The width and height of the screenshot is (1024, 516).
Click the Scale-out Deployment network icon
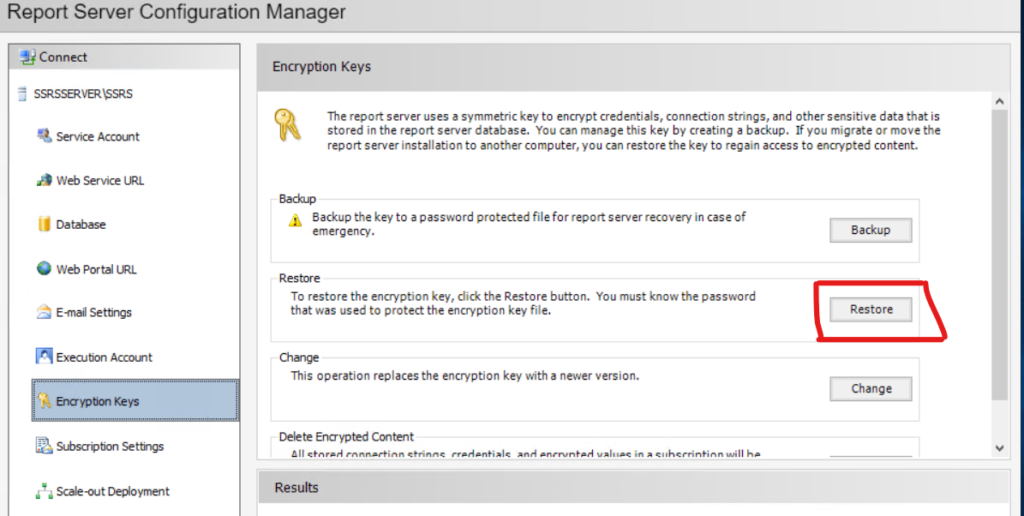click(44, 491)
